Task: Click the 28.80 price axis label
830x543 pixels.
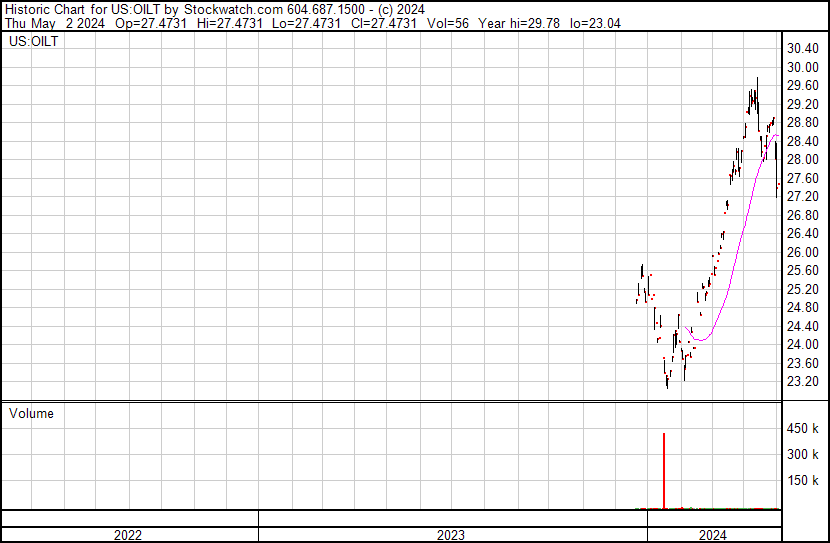Action: [803, 123]
